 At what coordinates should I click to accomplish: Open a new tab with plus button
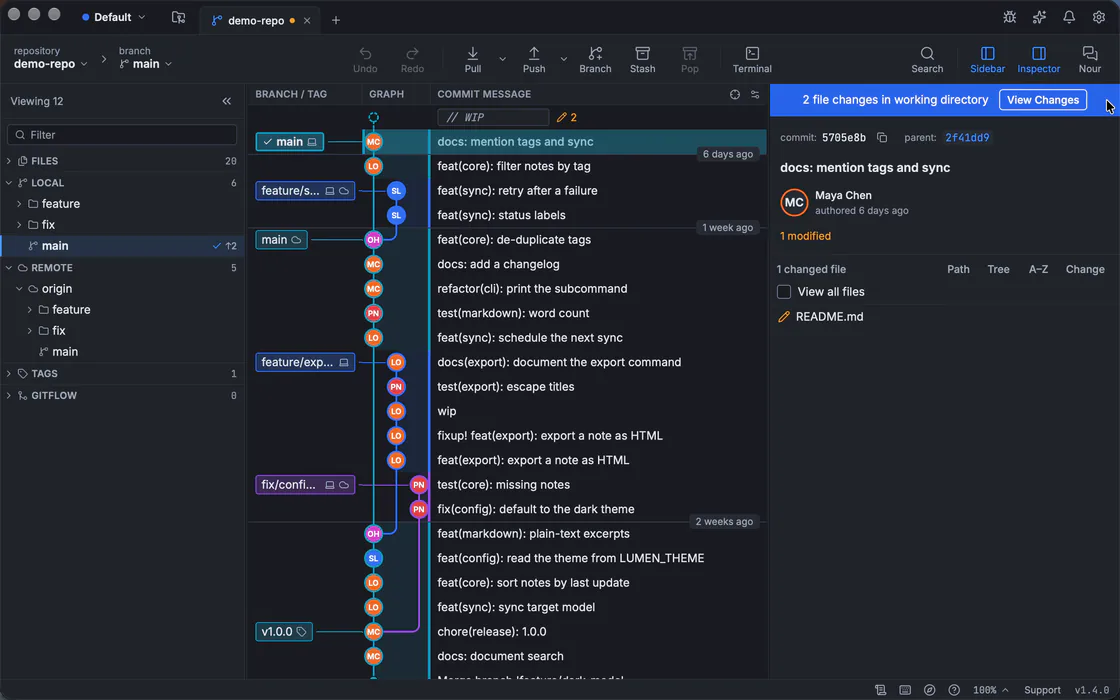tap(336, 21)
